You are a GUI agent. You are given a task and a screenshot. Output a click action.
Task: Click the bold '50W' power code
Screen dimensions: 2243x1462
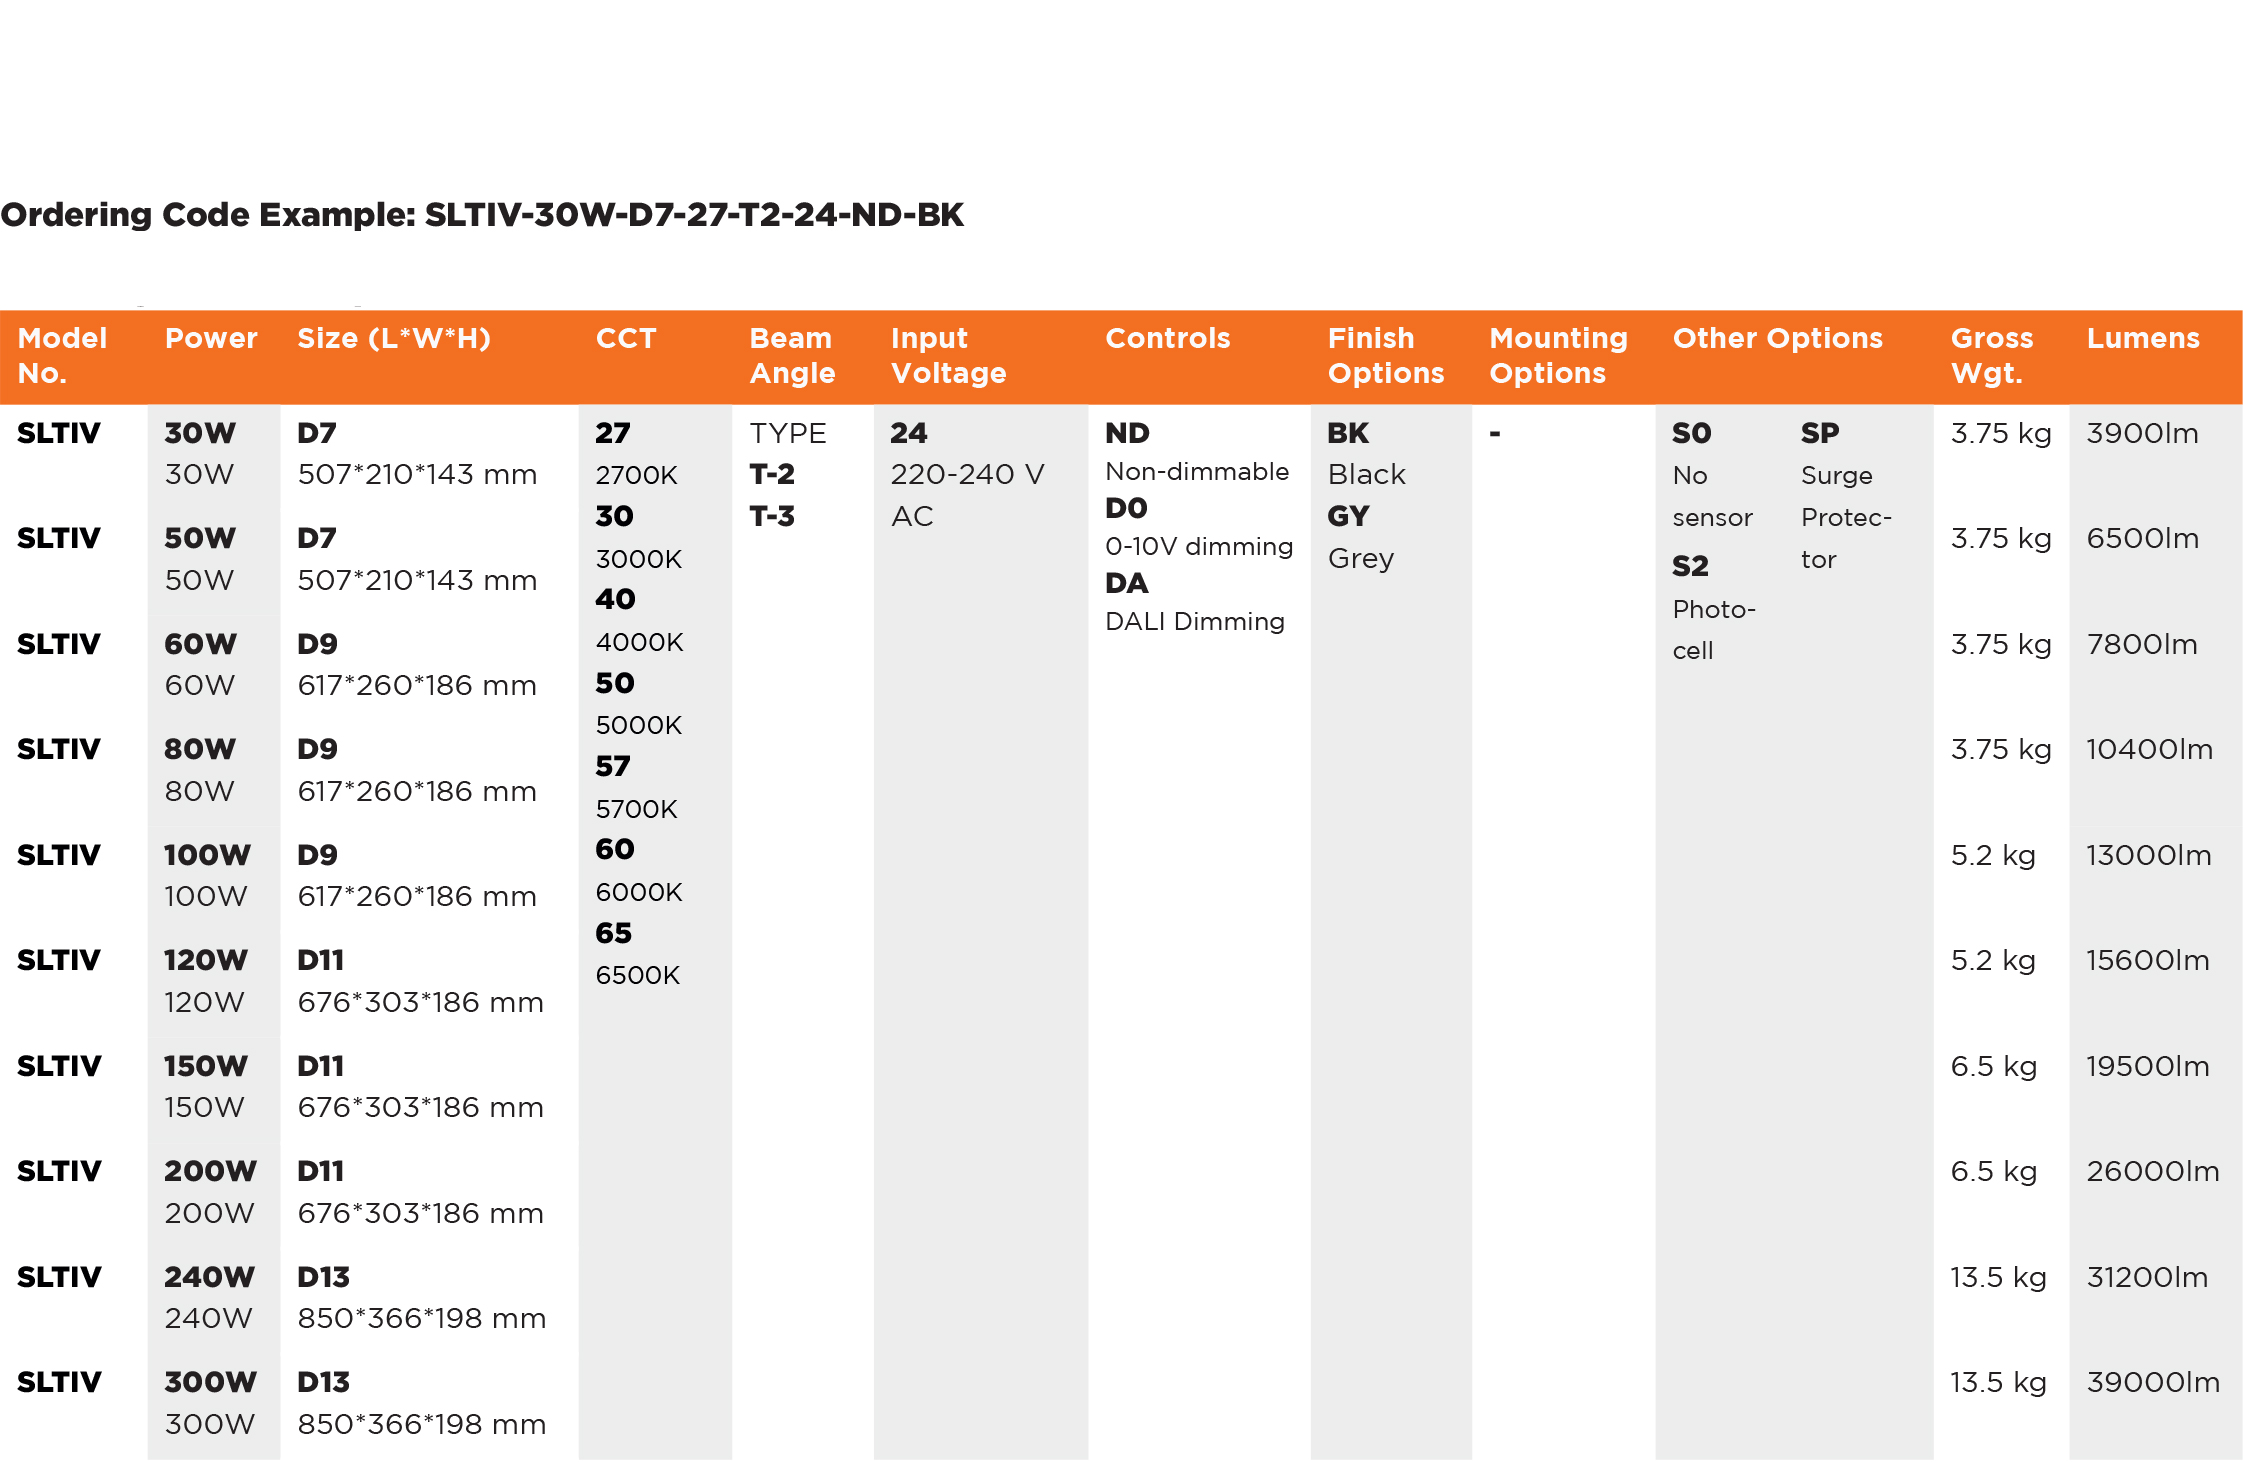(x=200, y=538)
